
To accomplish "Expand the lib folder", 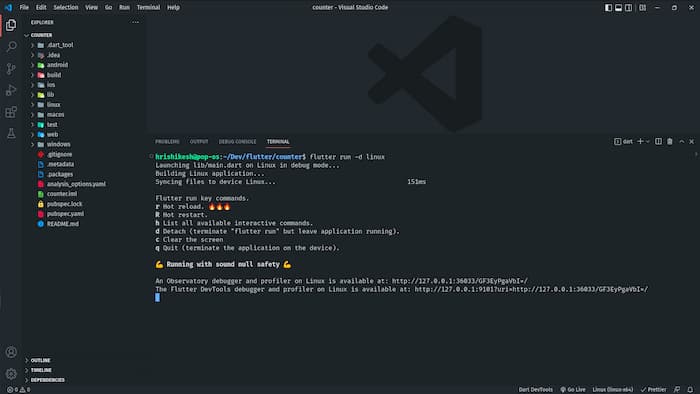I will coord(50,95).
